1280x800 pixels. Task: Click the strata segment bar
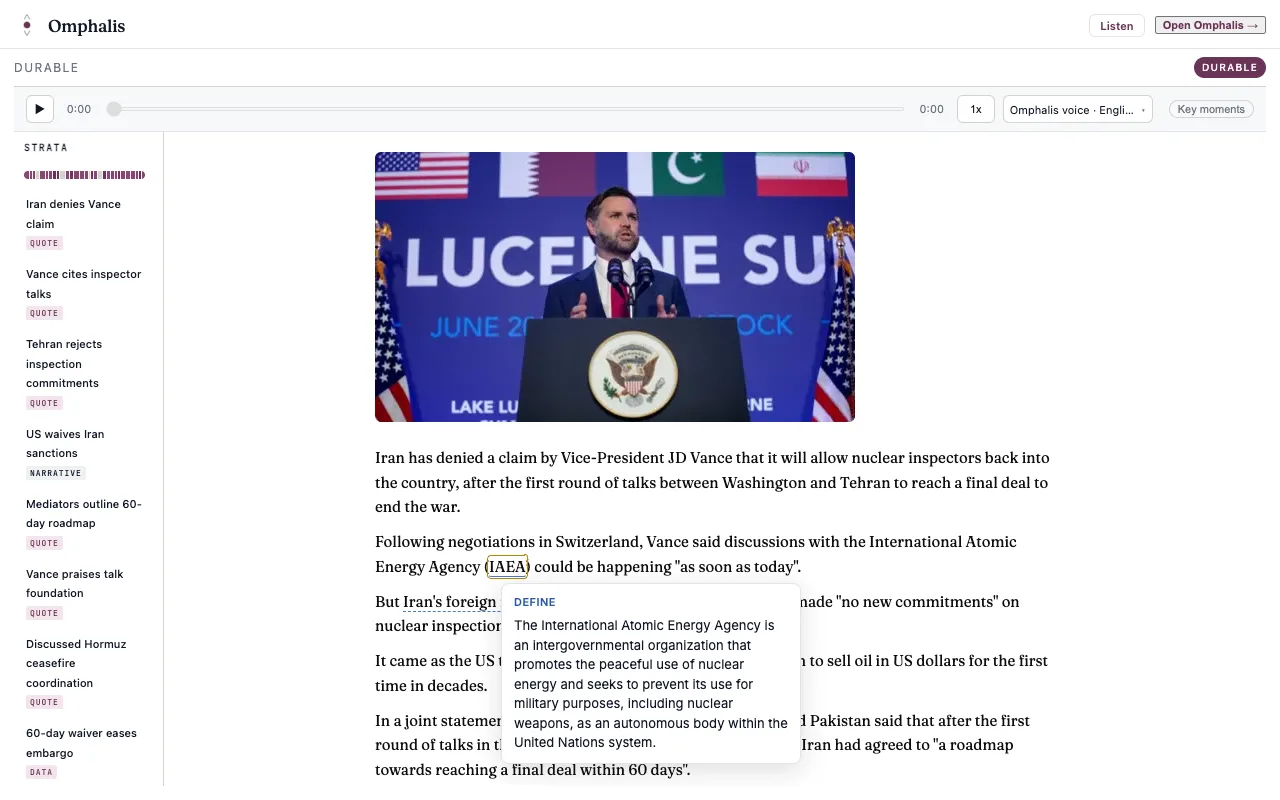(x=85, y=175)
